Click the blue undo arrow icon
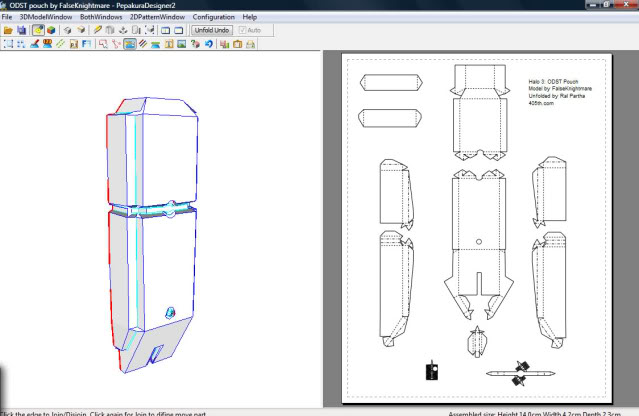Screen dimensions: 639x416 click(209, 44)
